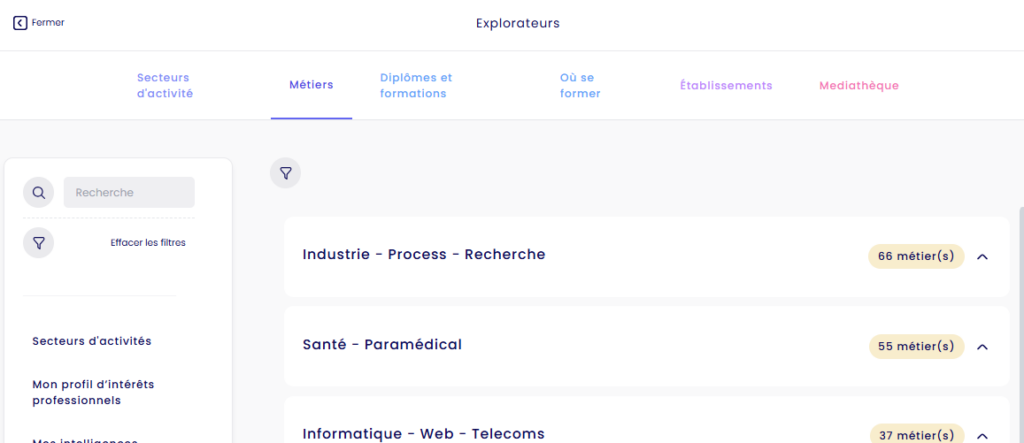Screen dimensions: 1024x443
Task: Select Secteurs d'activités filter in sidebar
Action: point(92,341)
